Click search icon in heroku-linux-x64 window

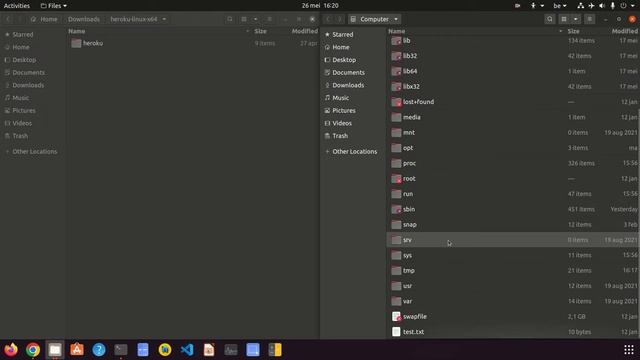pos(230,19)
